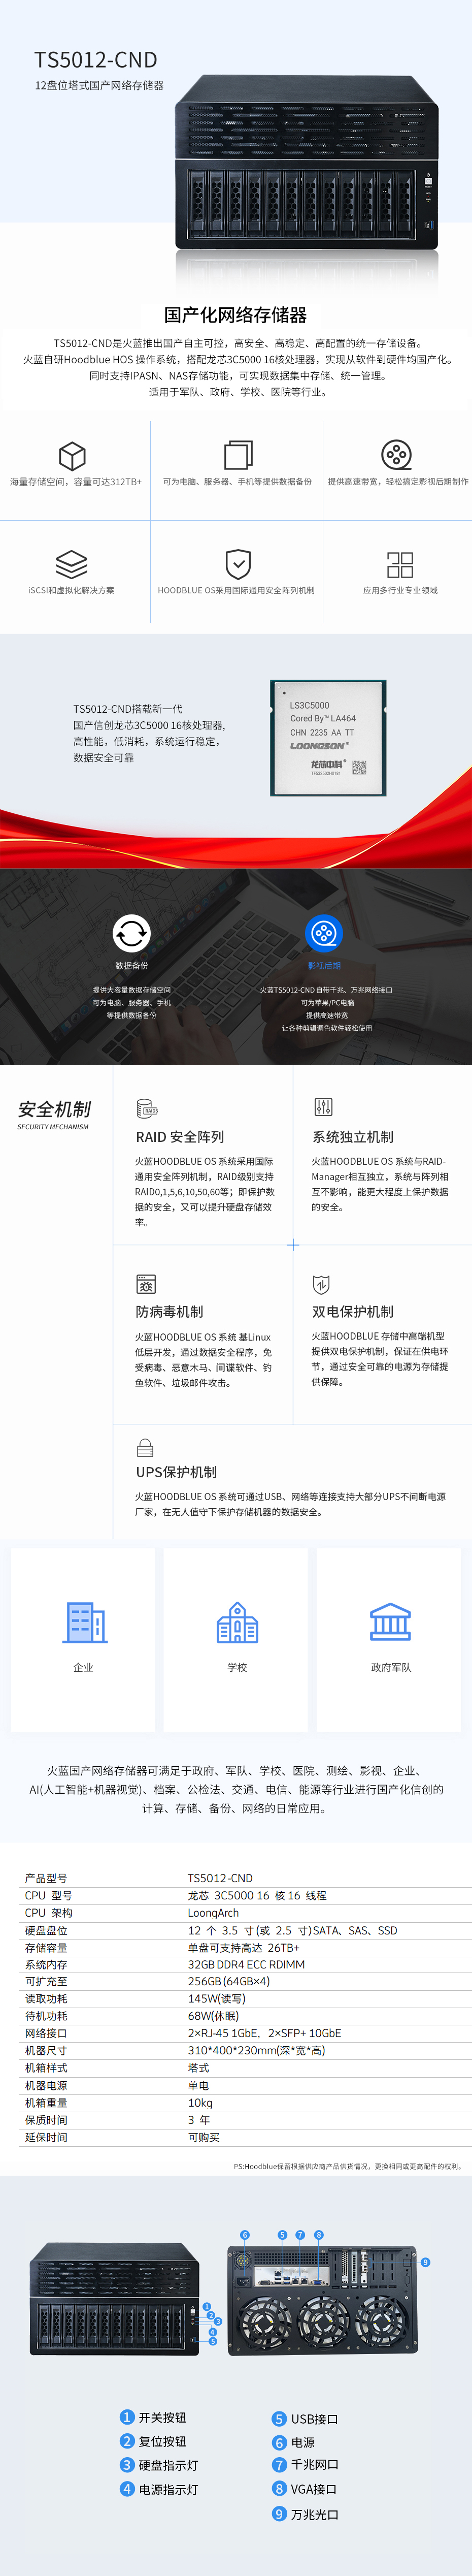This screenshot has width=472, height=2576.
Task: Click the 2×RJ-45 1GbE network interface value
Action: tap(265, 2033)
